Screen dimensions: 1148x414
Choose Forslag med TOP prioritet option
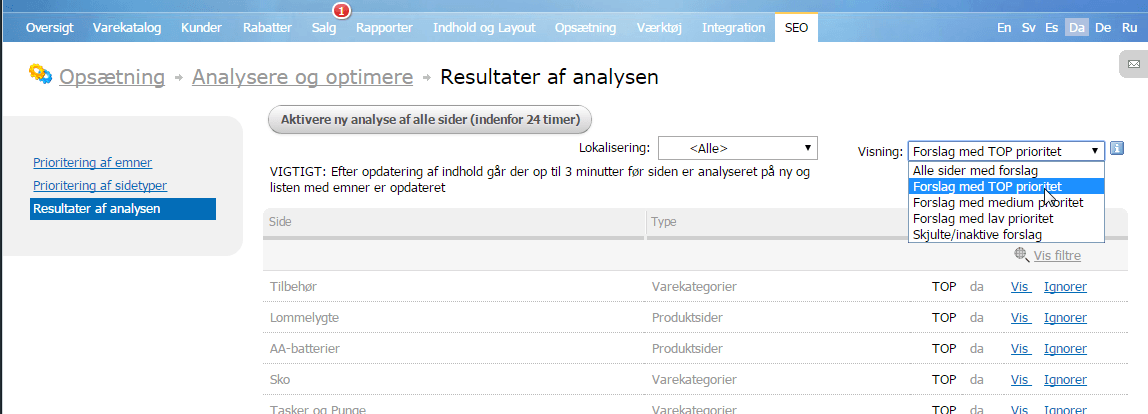pos(1005,186)
